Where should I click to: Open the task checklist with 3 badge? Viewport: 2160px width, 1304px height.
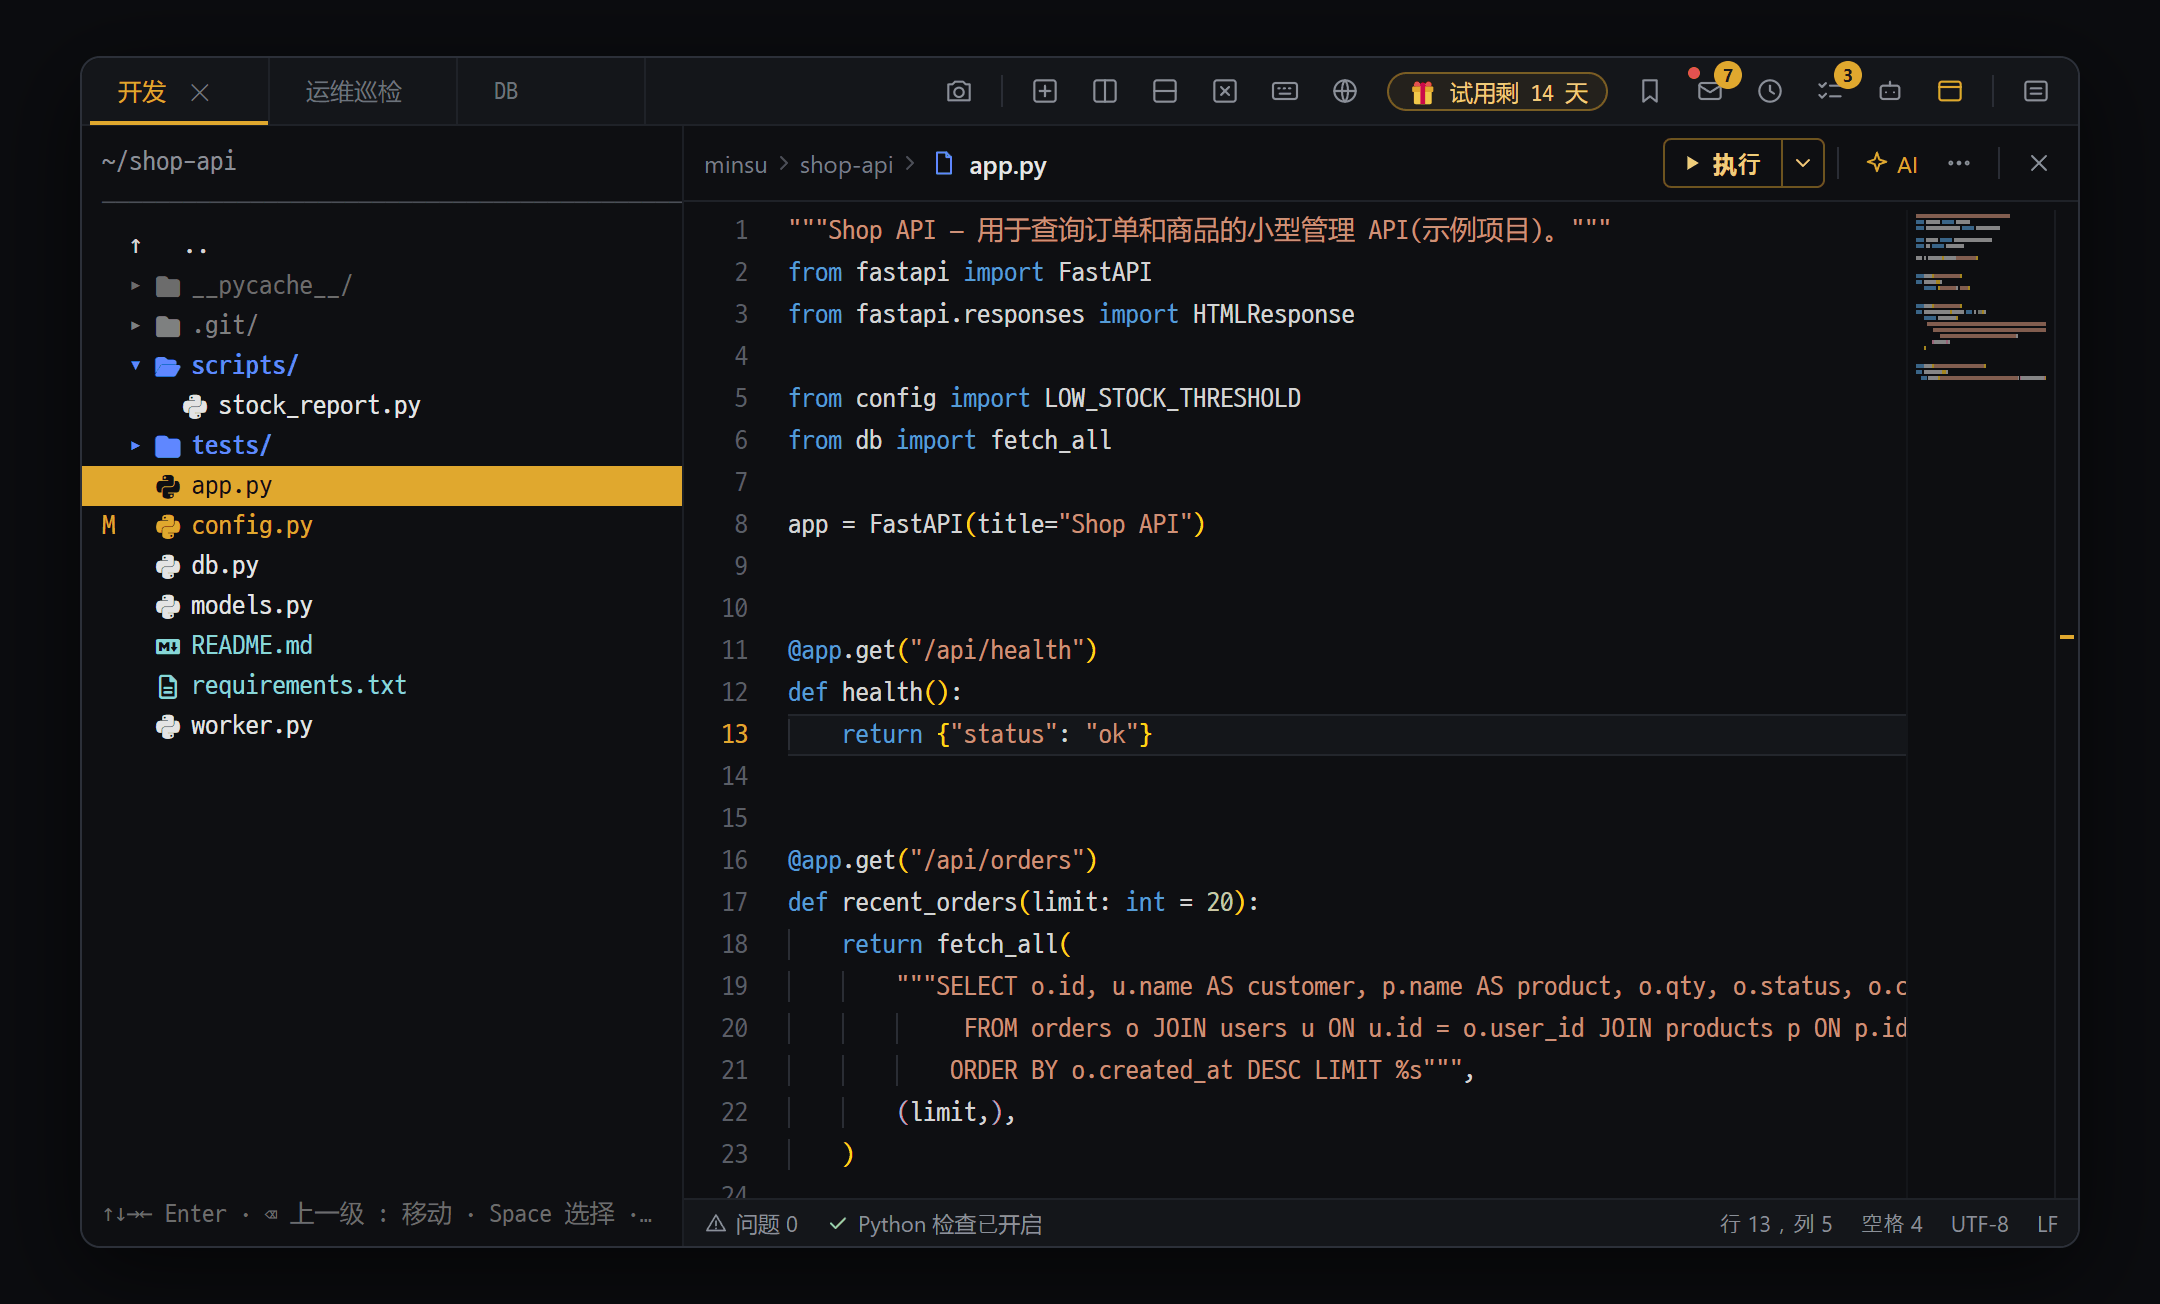(1830, 92)
